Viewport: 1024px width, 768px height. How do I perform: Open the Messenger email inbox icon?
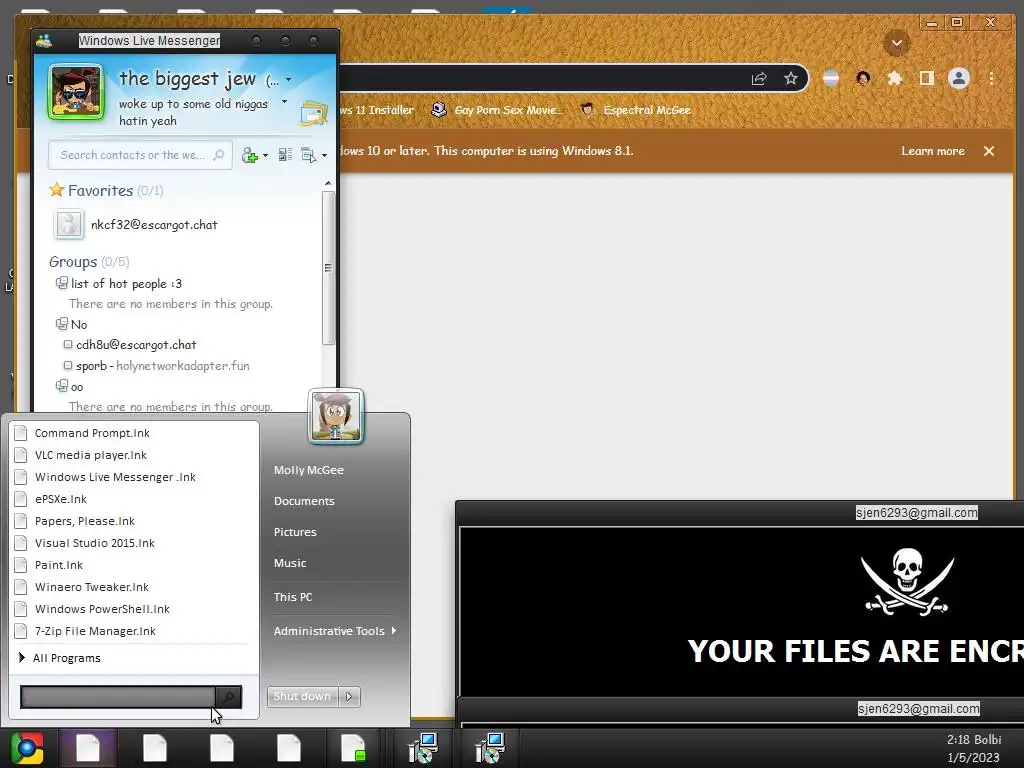coord(313,113)
